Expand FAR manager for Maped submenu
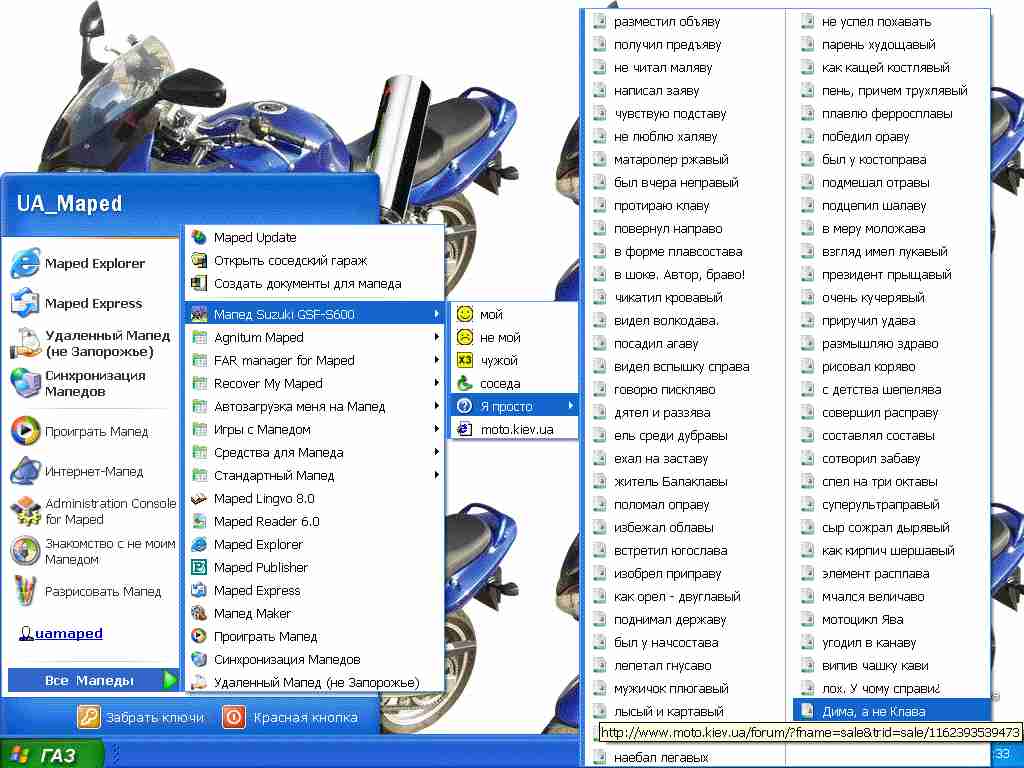Viewport: 1024px width, 768px height. (x=436, y=360)
